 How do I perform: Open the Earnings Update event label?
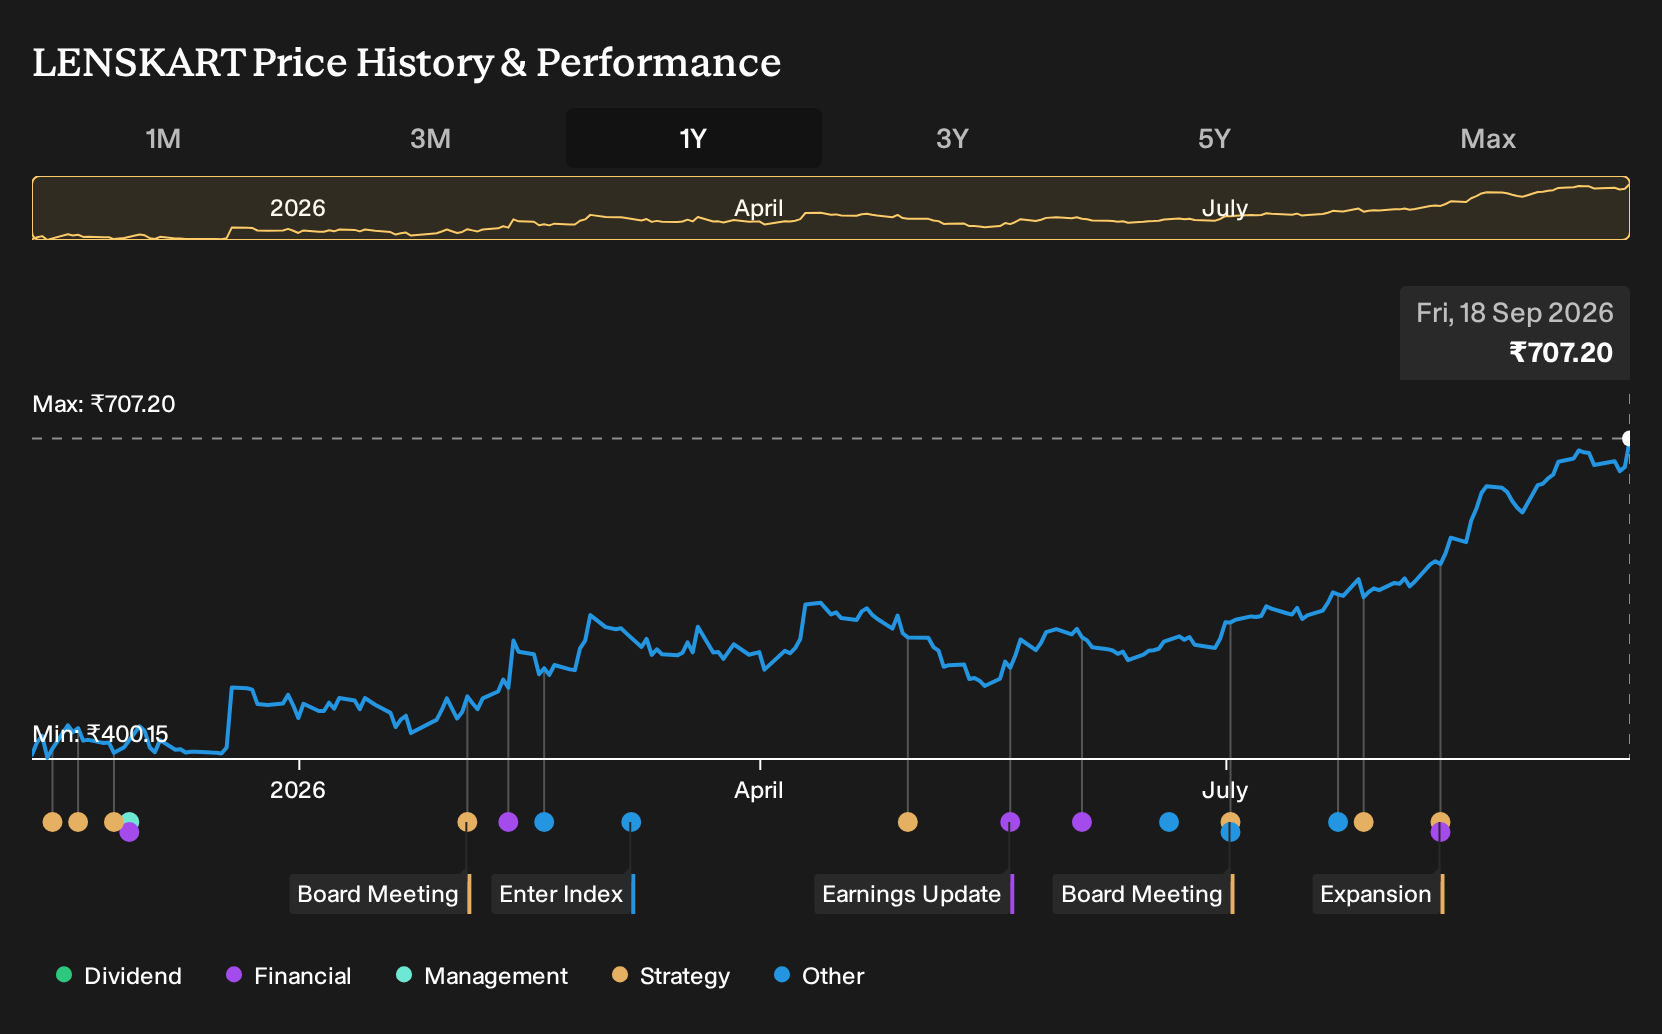coord(914,894)
